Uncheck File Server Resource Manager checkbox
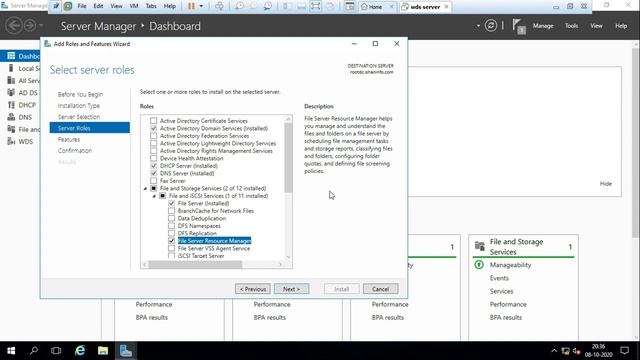Image resolution: width=640 pixels, height=360 pixels. 171,241
